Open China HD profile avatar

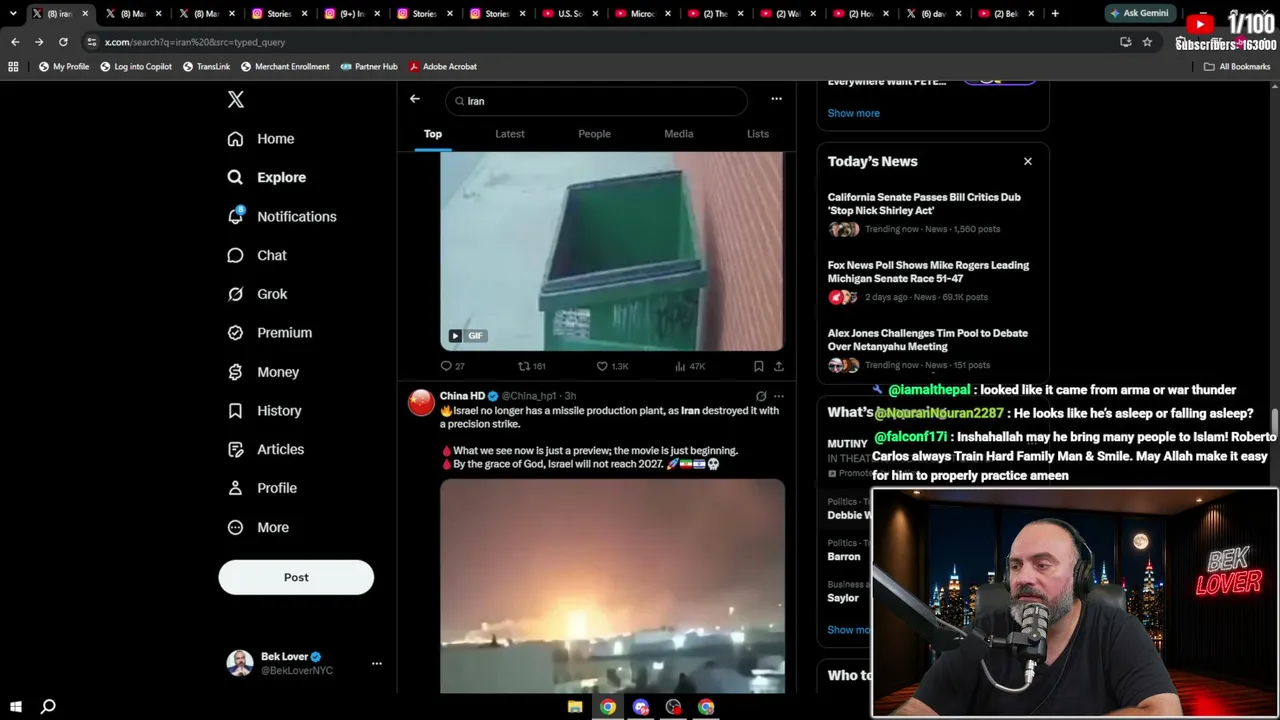(422, 402)
